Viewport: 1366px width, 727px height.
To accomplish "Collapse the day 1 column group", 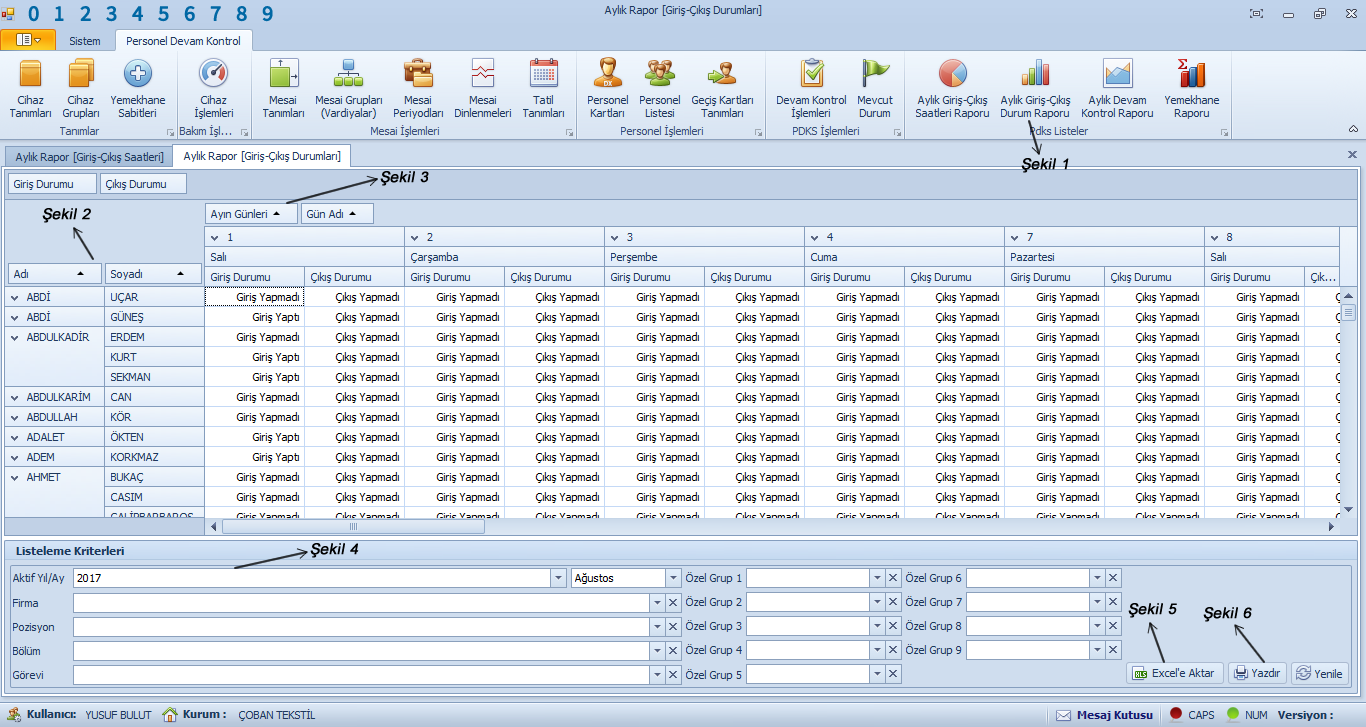I will pos(215,237).
